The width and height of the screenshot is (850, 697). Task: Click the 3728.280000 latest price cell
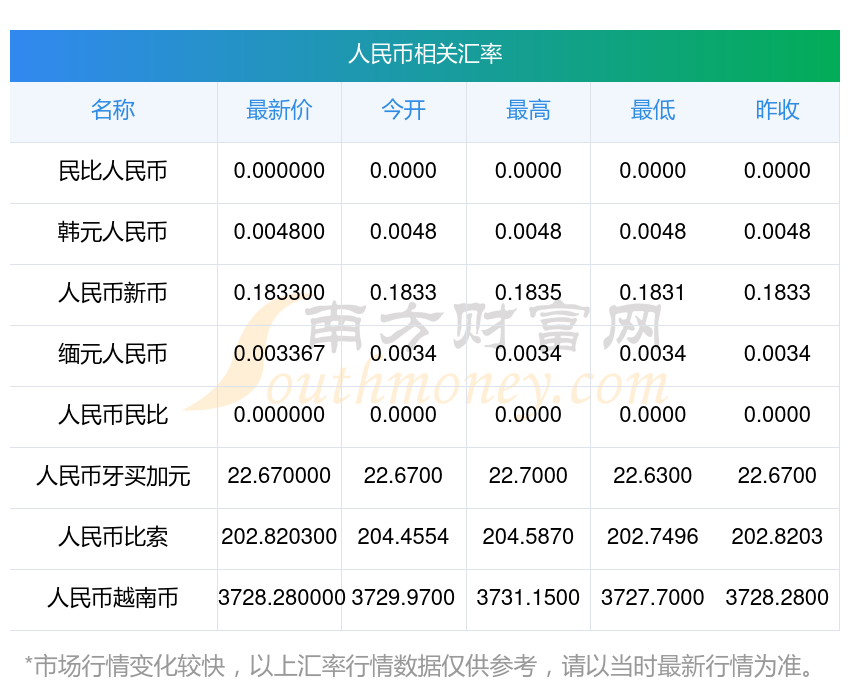click(281, 598)
